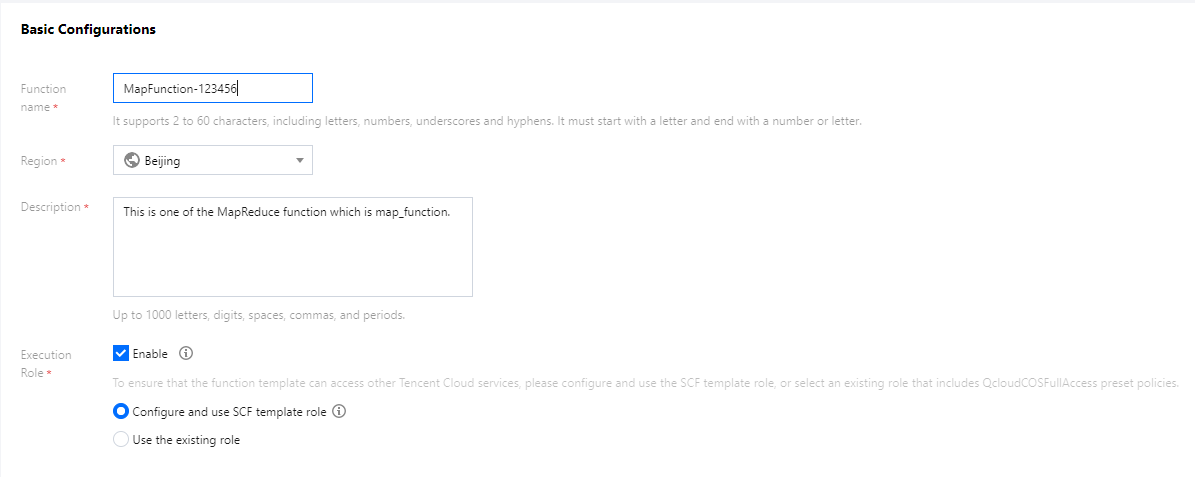
Task: Uncheck the Enable execution role checkbox
Action: click(x=120, y=354)
